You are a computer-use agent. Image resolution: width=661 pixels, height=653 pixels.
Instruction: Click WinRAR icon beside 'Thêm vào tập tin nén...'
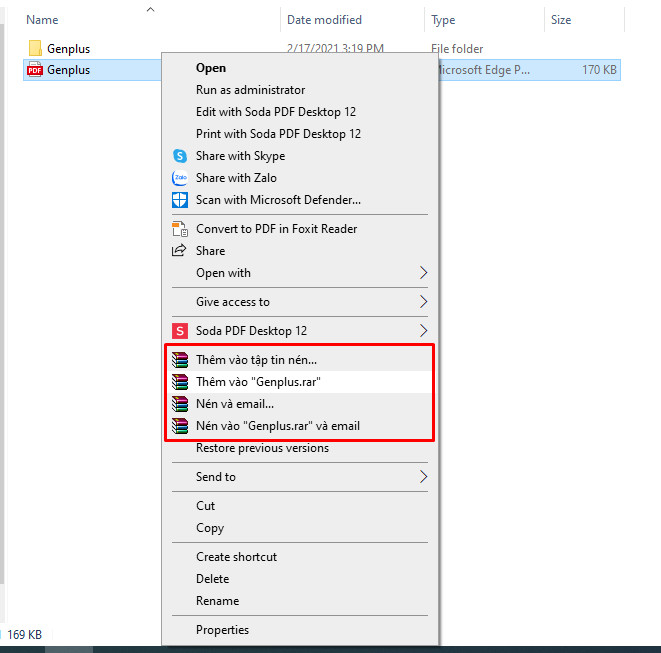pyautogui.click(x=180, y=360)
